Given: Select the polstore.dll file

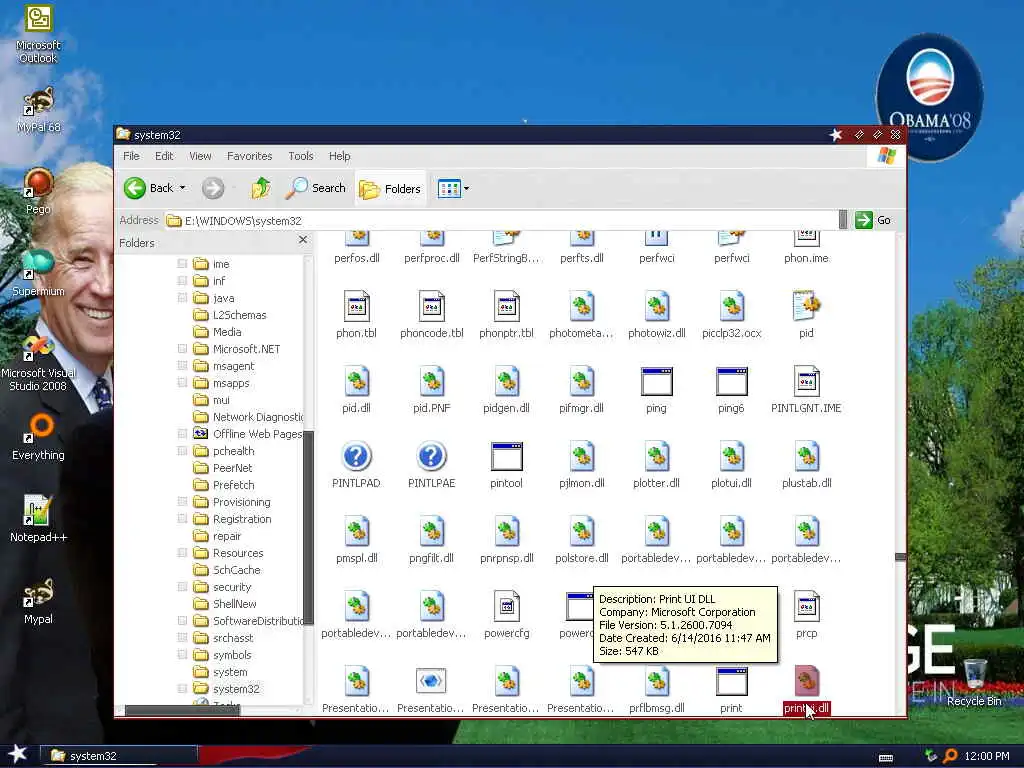Looking at the screenshot, I should [x=581, y=540].
